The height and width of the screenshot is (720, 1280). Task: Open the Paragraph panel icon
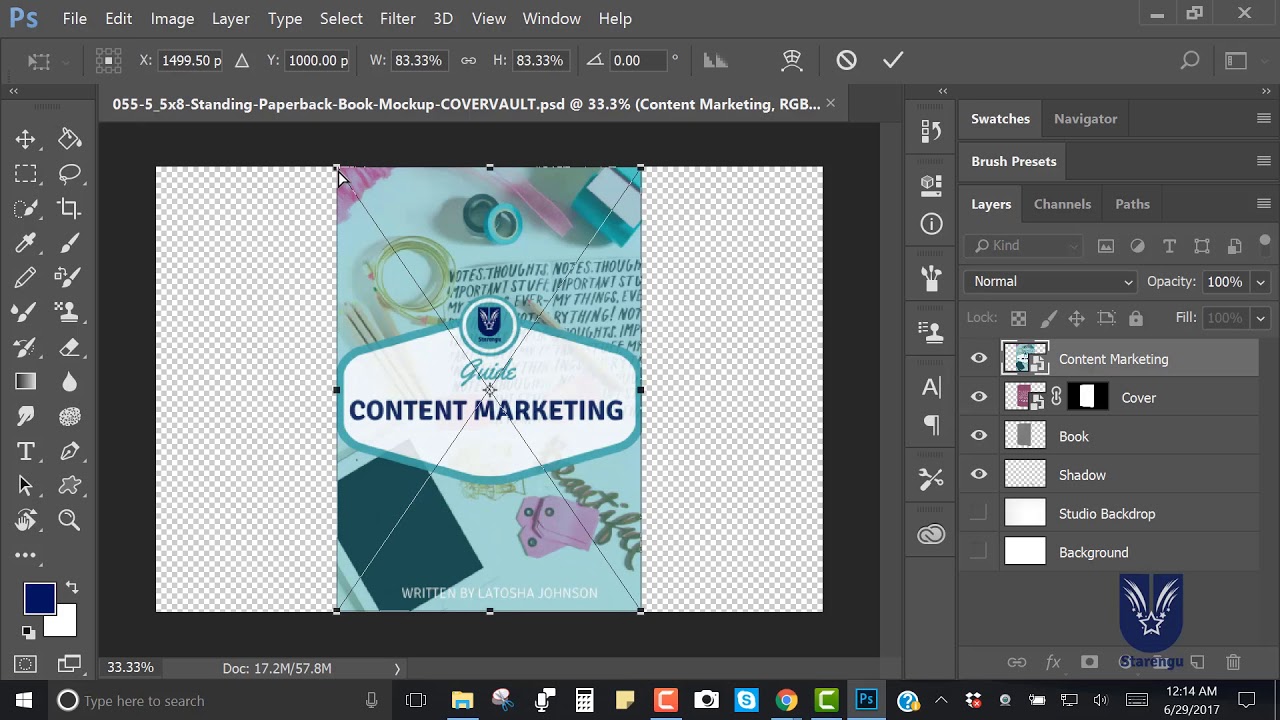click(931, 425)
